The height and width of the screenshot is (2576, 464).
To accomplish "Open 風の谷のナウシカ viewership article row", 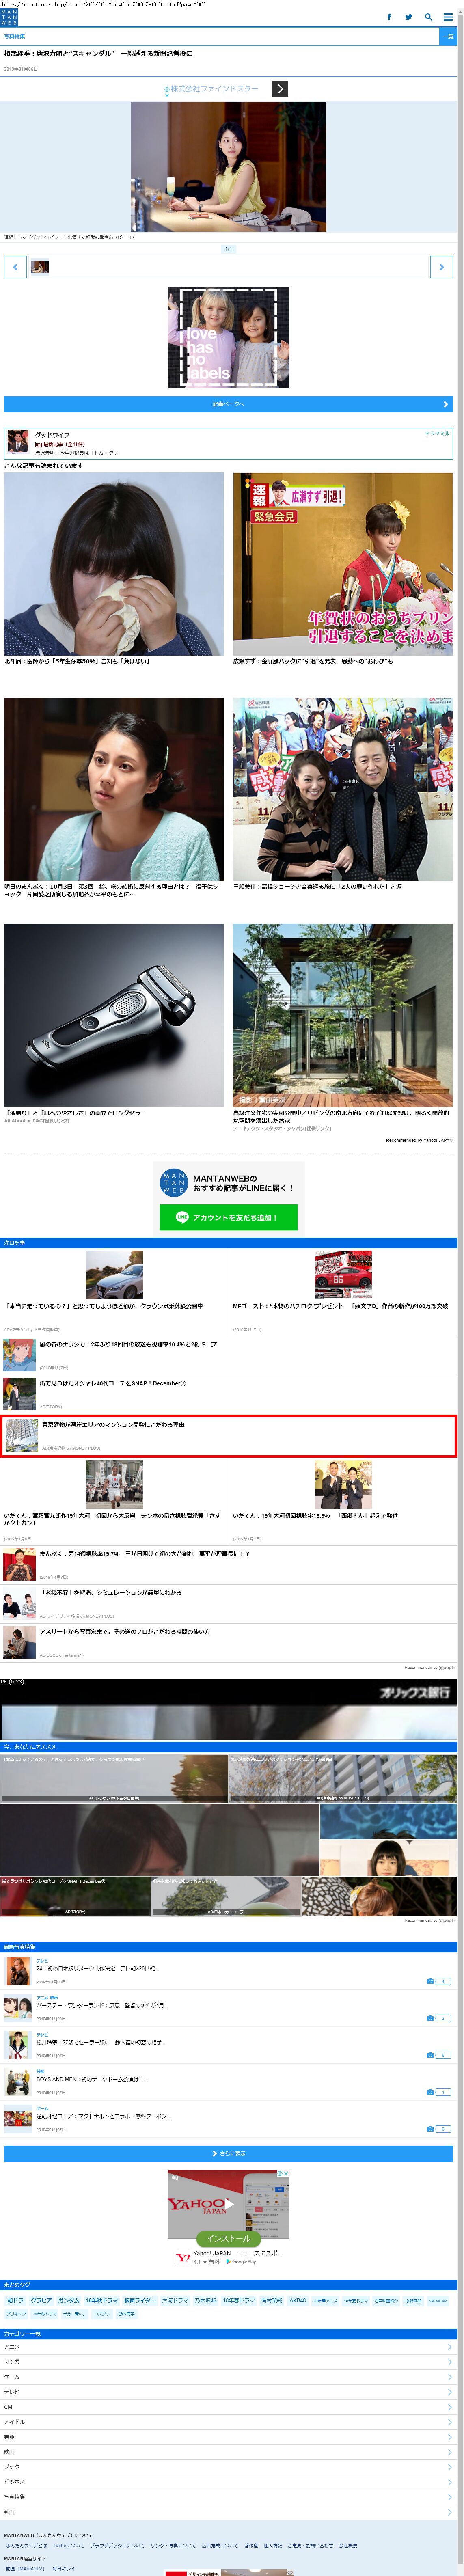I will tap(228, 1355).
